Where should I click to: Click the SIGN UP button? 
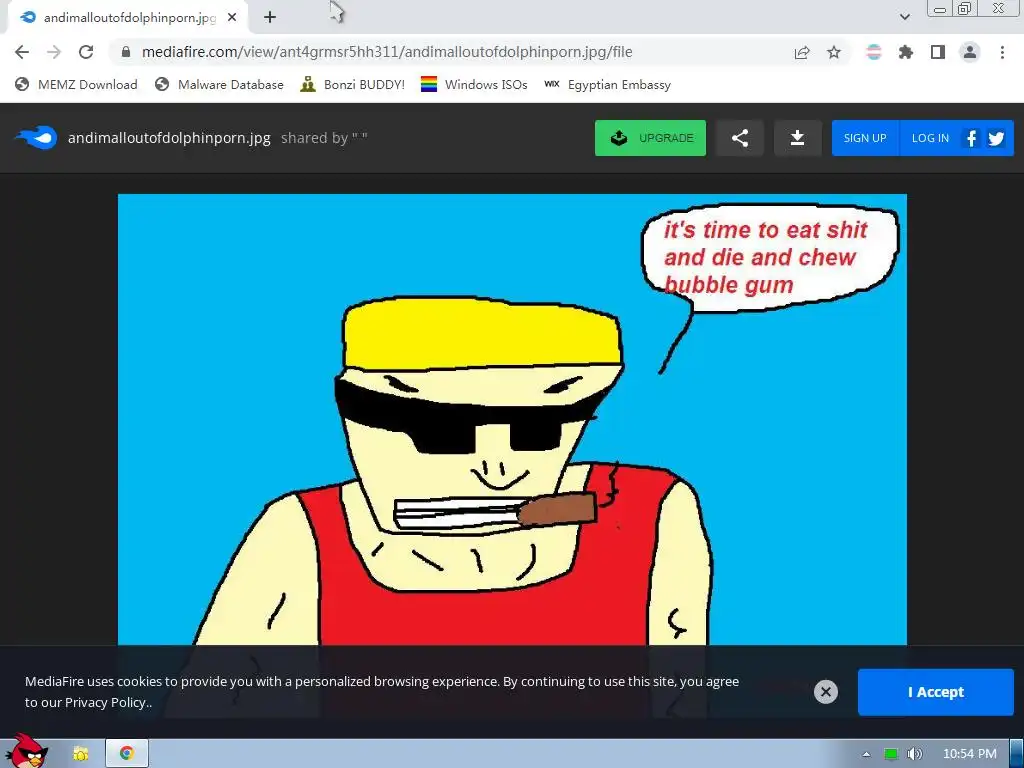tap(865, 138)
